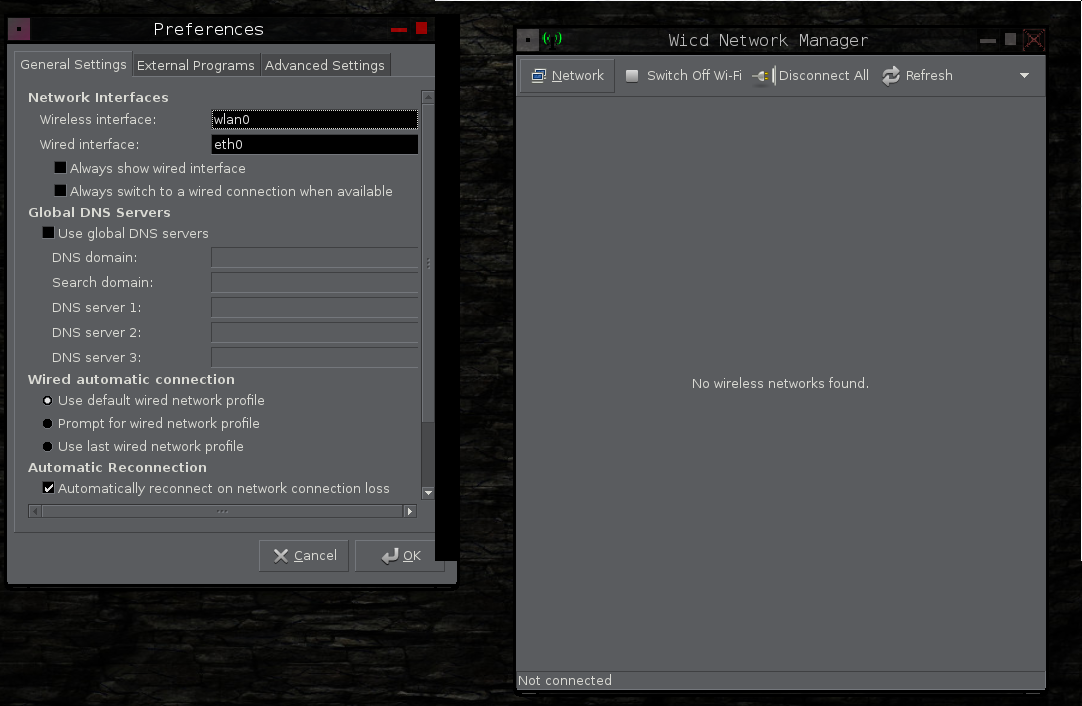Open the Preferences window menu icon

click(x=19, y=29)
